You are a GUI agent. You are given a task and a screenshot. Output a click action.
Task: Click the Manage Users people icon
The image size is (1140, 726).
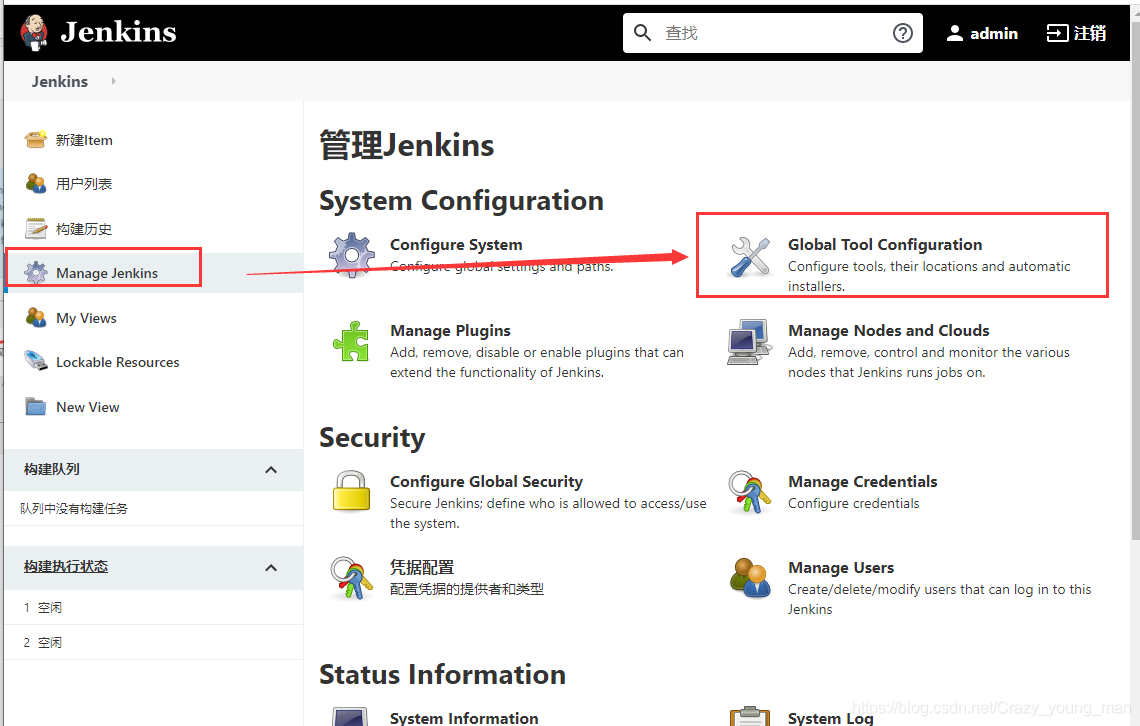coord(750,578)
